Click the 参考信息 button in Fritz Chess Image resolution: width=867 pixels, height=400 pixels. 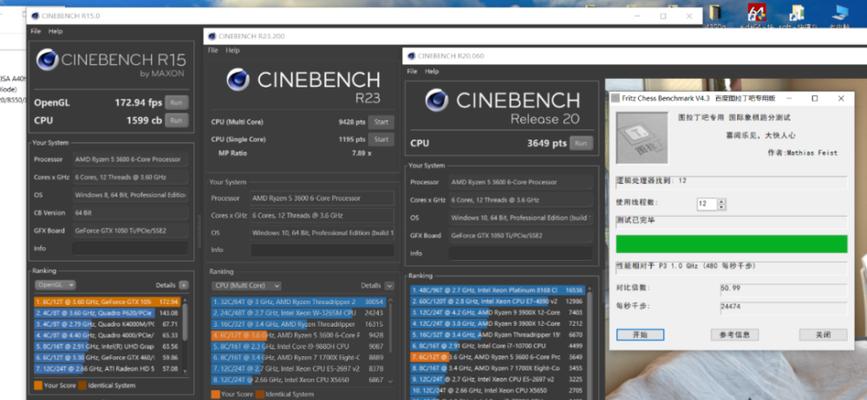tap(734, 335)
